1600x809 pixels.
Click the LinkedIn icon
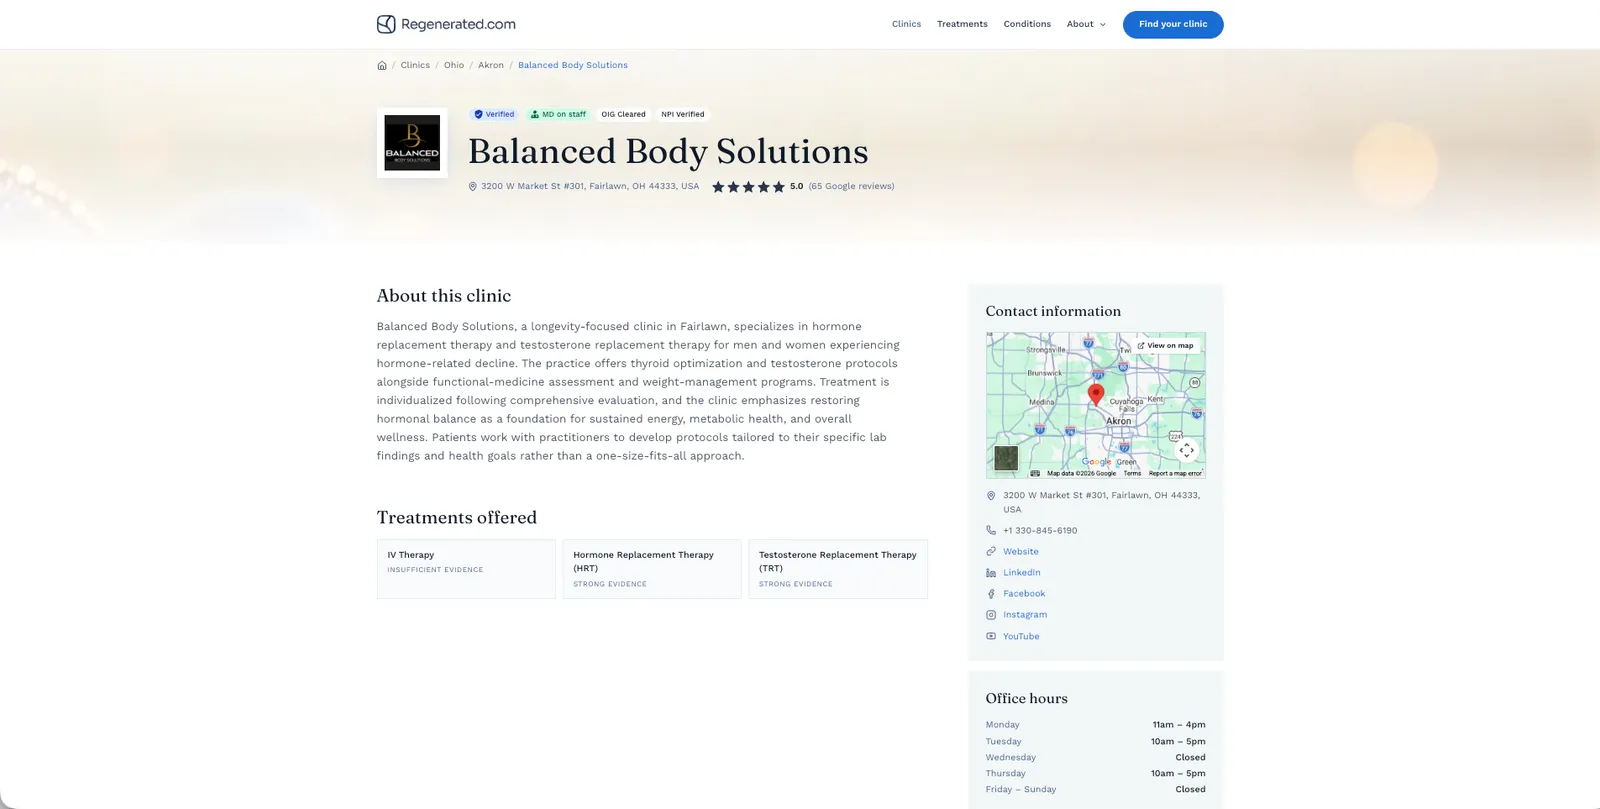pos(991,572)
